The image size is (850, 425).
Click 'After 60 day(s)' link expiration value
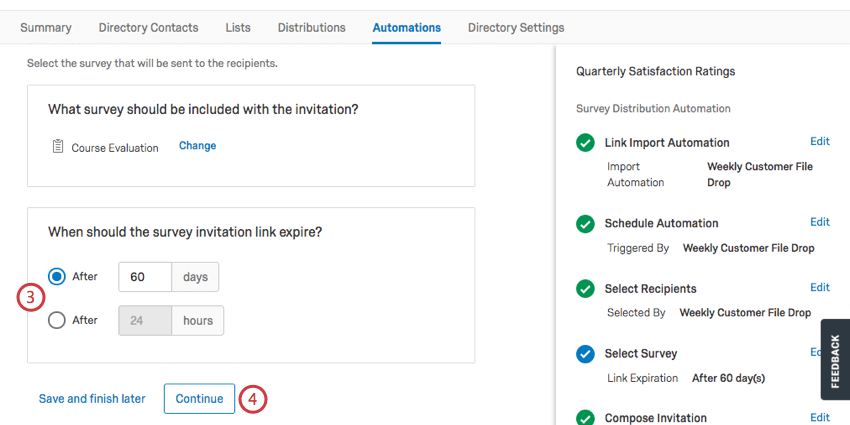pyautogui.click(x=728, y=378)
